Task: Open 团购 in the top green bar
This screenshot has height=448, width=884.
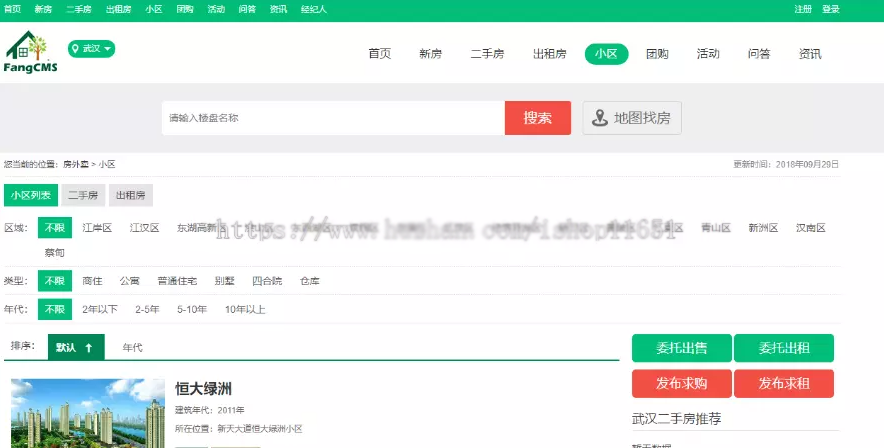Action: [185, 9]
